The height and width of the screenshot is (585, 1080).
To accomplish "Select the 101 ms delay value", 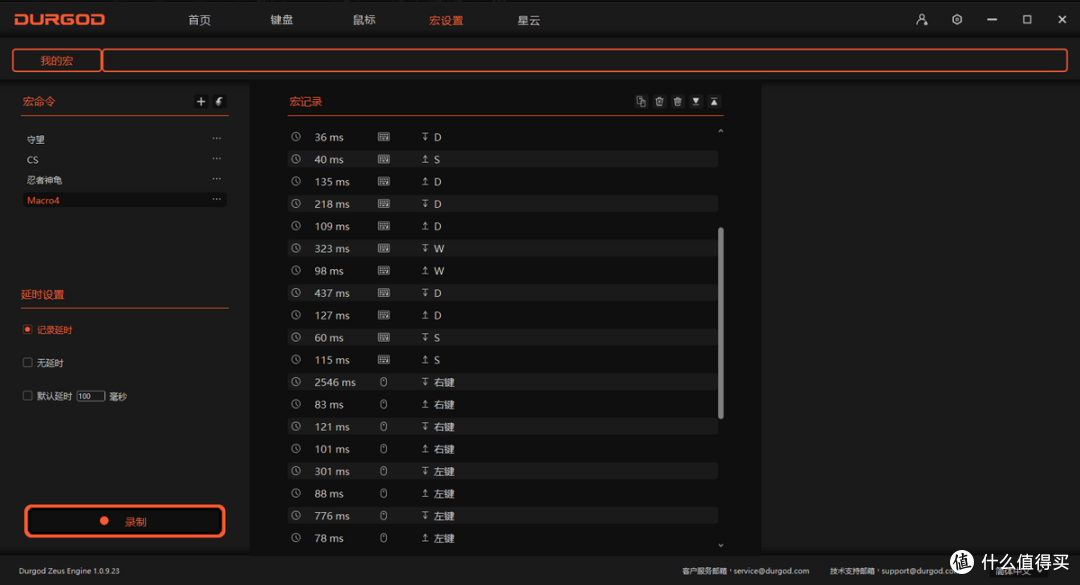I will (x=332, y=449).
